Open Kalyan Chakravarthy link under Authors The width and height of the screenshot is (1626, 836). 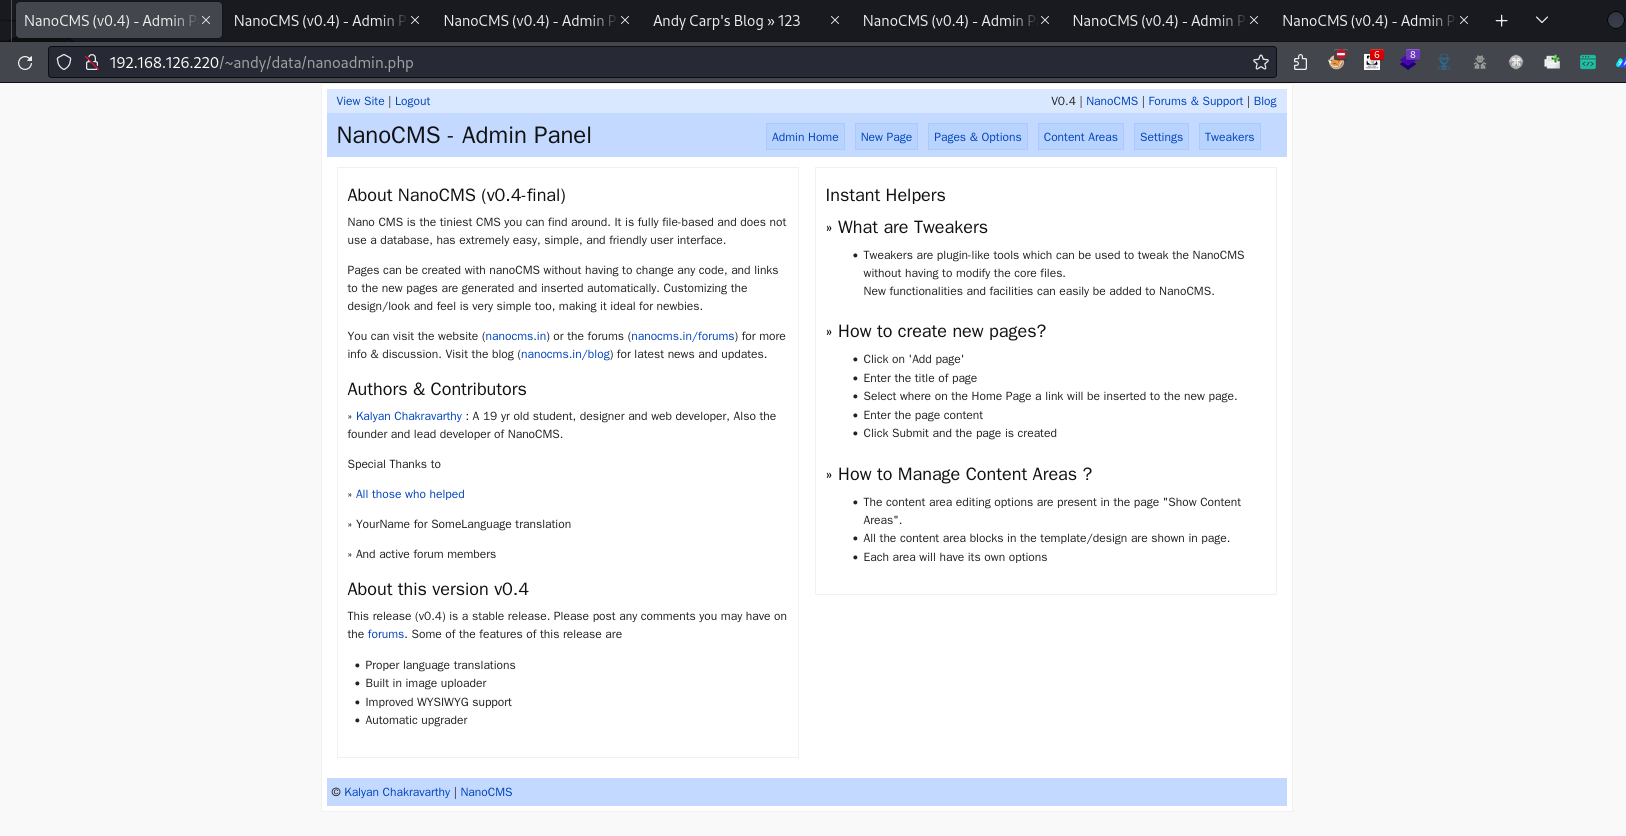pos(409,416)
